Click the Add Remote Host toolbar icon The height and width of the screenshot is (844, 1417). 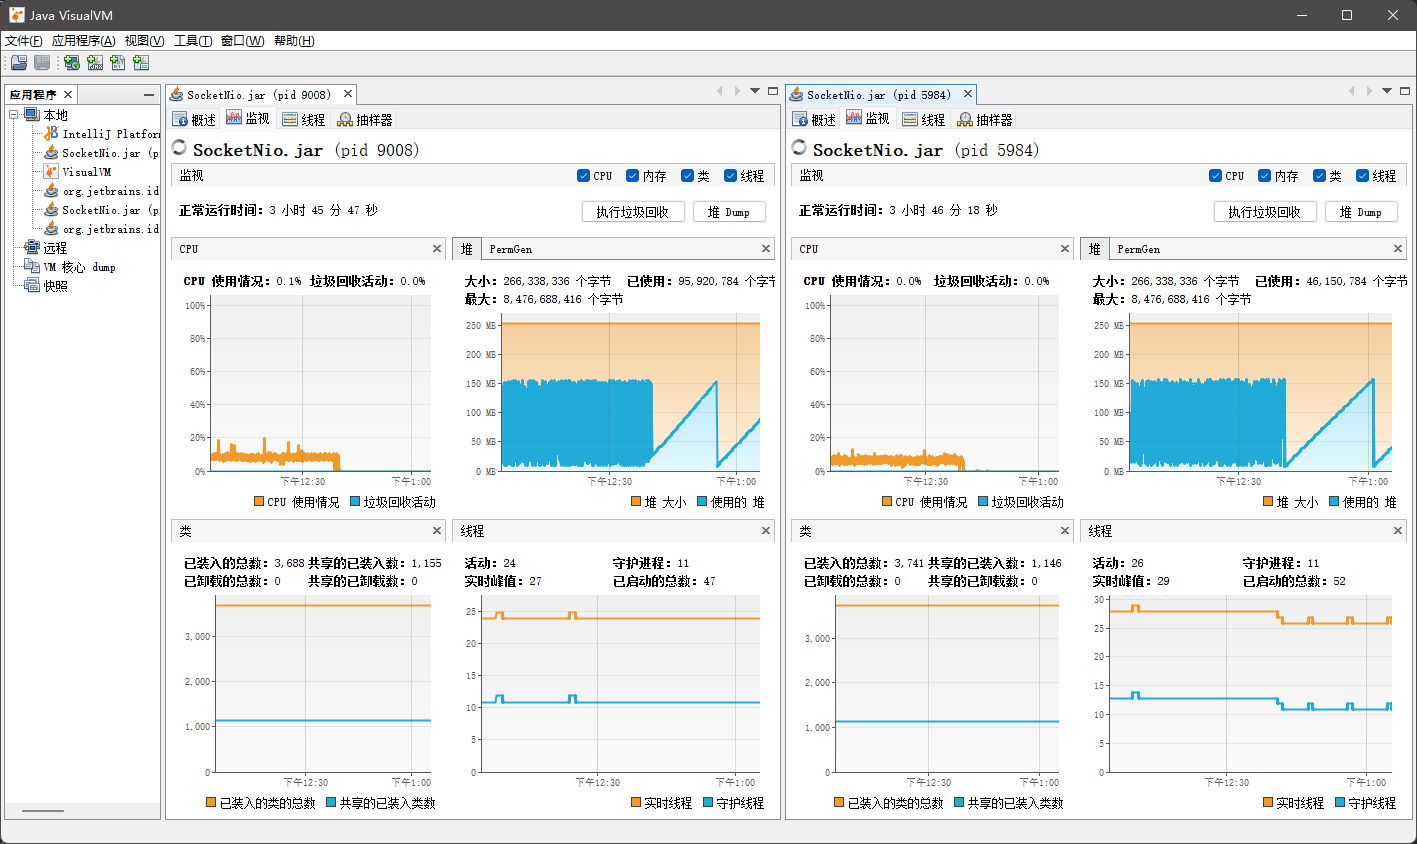coord(72,63)
